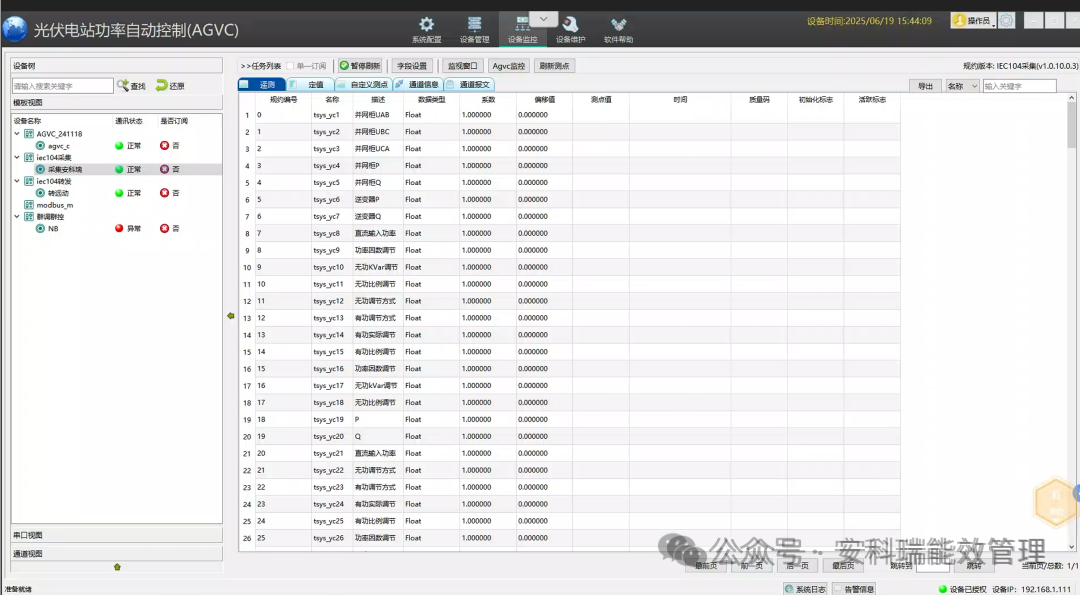Image resolution: width=1080 pixels, height=595 pixels.
Task: Focus the device tree search field
Action: [x=62, y=86]
